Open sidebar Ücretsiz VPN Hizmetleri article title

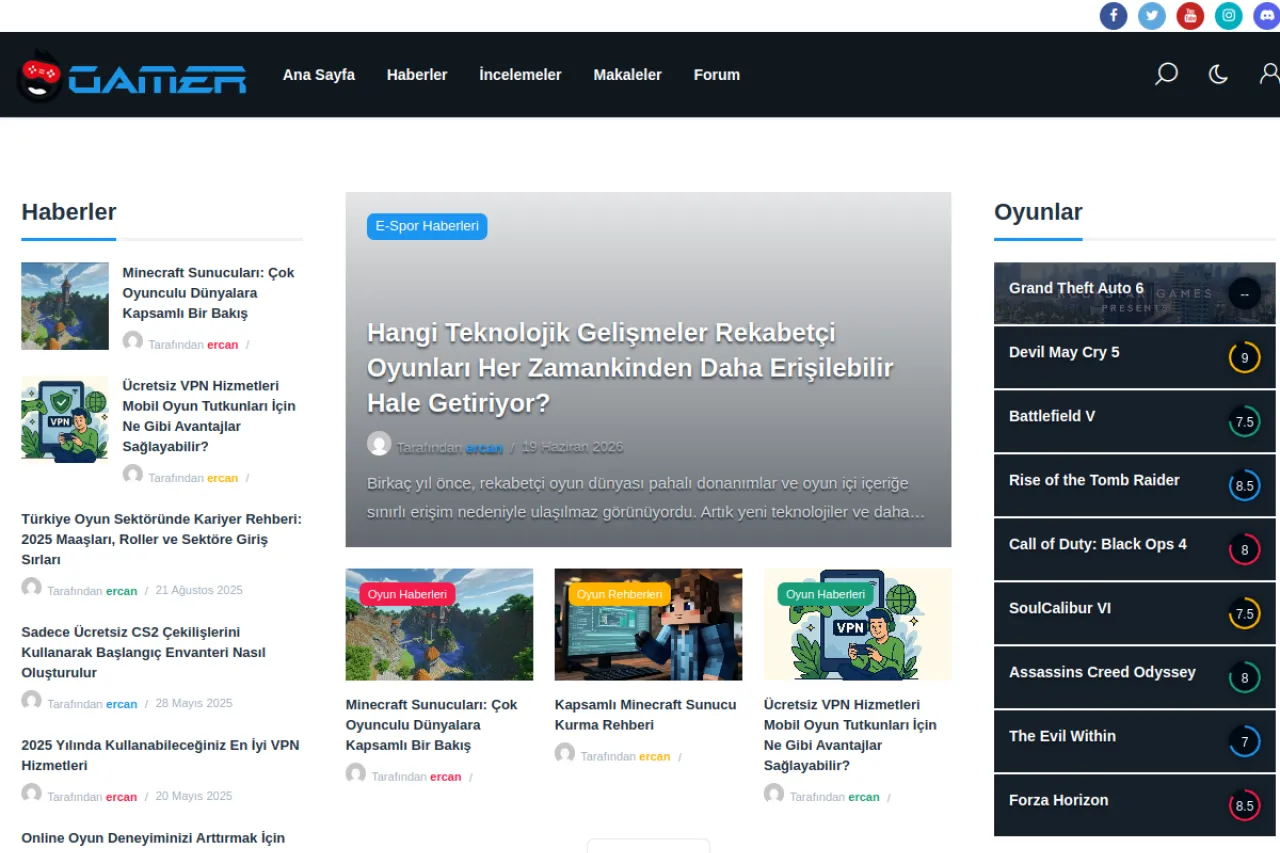tap(209, 416)
